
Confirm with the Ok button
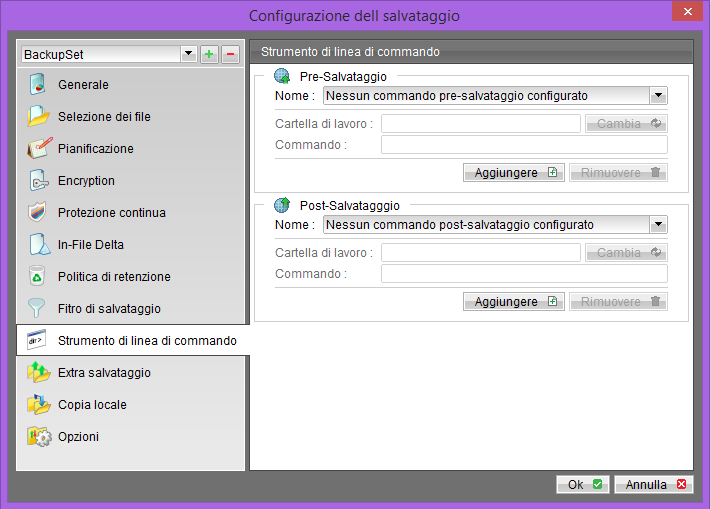click(x=583, y=485)
